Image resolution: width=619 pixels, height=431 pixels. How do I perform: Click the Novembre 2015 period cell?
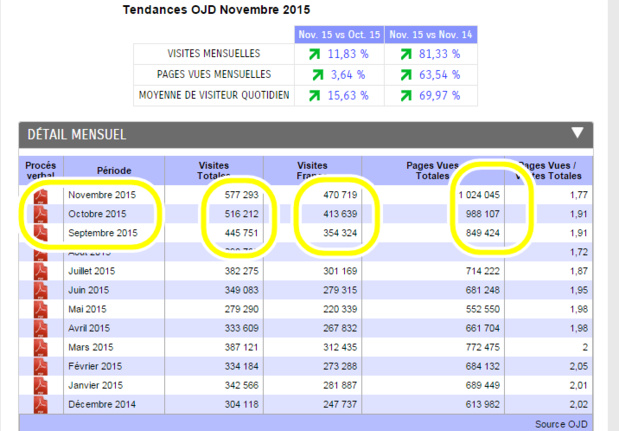103,195
